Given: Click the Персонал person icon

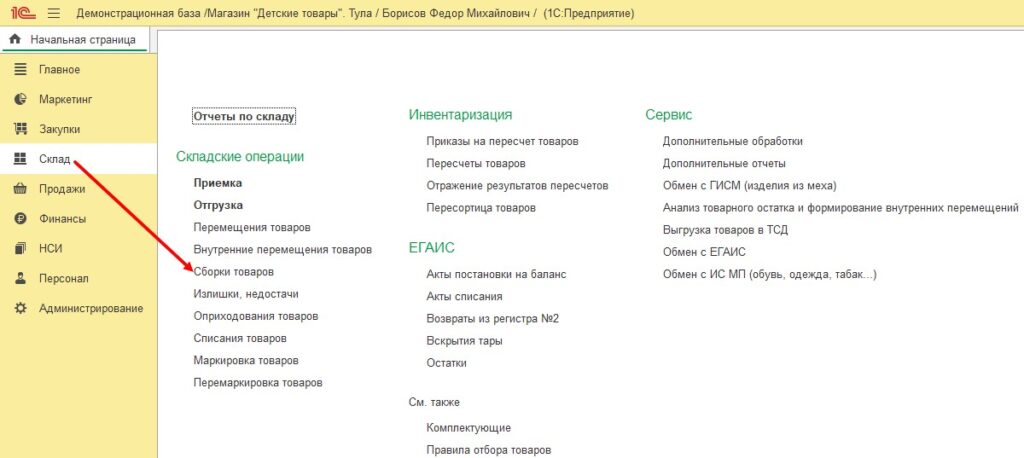Looking at the screenshot, I should pyautogui.click(x=20, y=279).
